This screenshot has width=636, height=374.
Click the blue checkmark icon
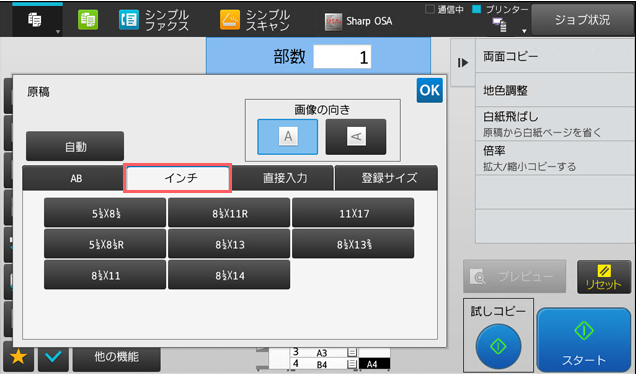click(53, 357)
